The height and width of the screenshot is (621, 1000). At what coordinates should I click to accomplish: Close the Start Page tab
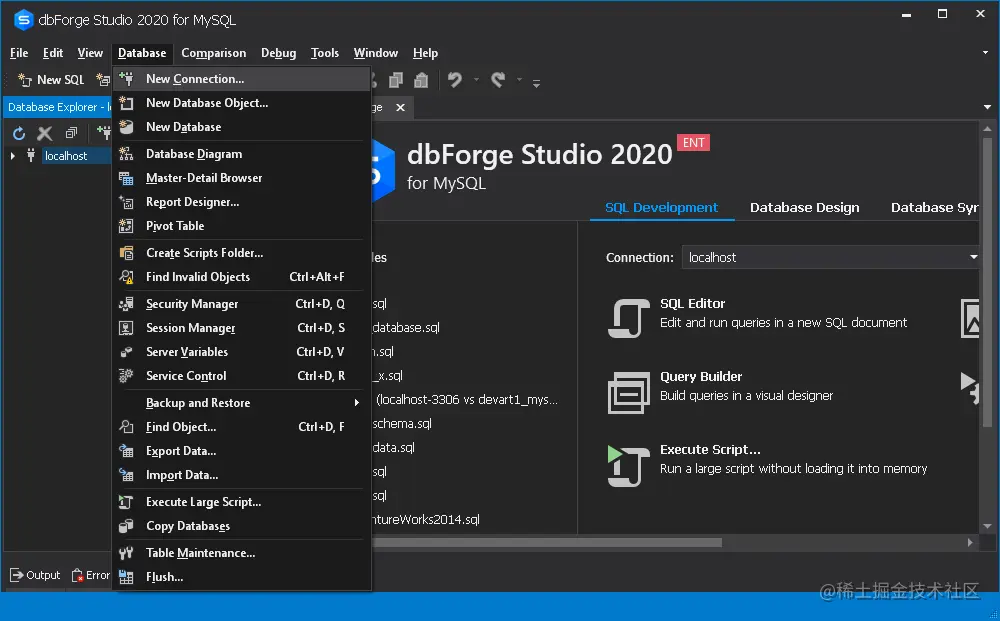(x=401, y=107)
